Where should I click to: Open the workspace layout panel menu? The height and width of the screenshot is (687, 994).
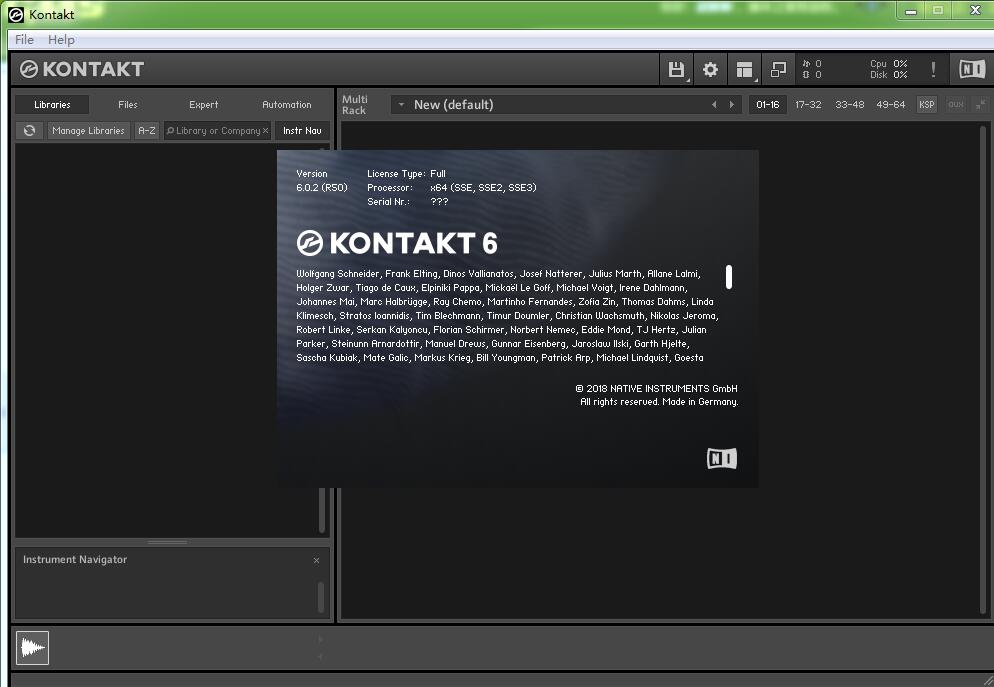point(744,69)
